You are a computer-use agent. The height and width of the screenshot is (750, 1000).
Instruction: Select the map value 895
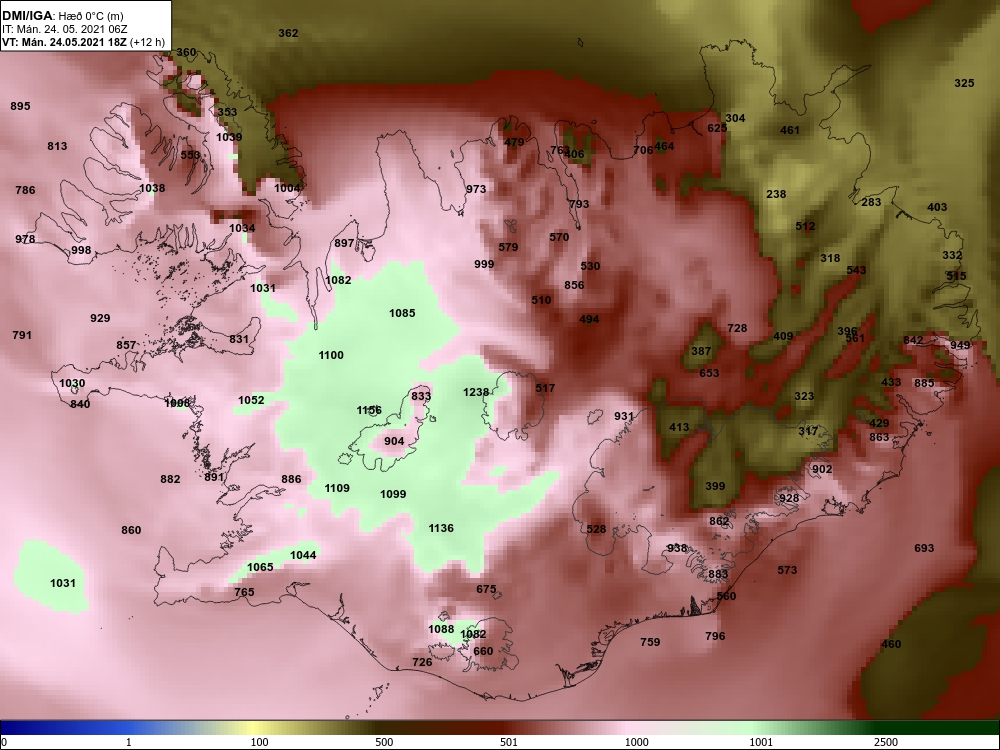coord(20,107)
